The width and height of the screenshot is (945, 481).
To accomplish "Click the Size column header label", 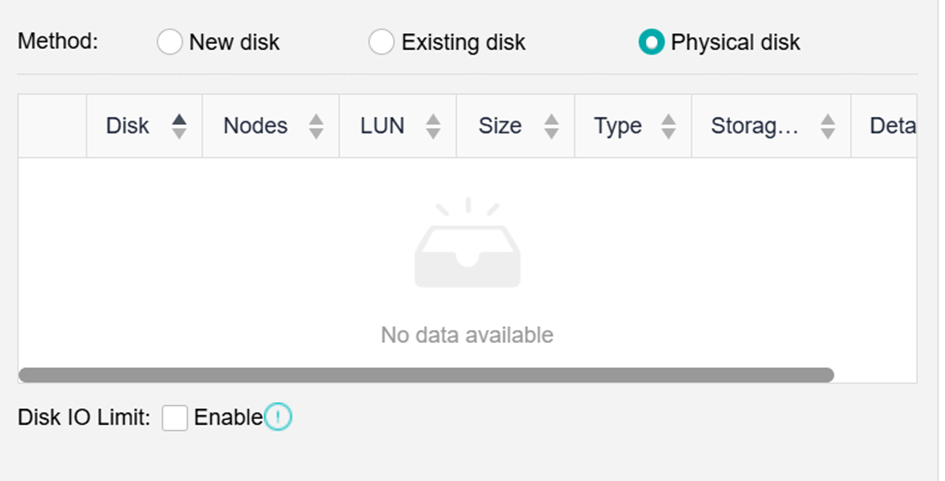I will coord(500,126).
